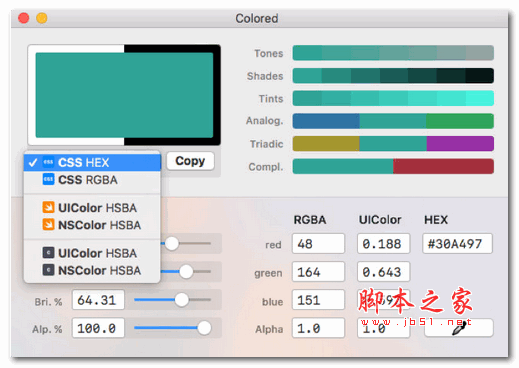Viewport: 519px width, 368px height.
Task: Select the middle teal Triadic swatch
Action: (393, 144)
